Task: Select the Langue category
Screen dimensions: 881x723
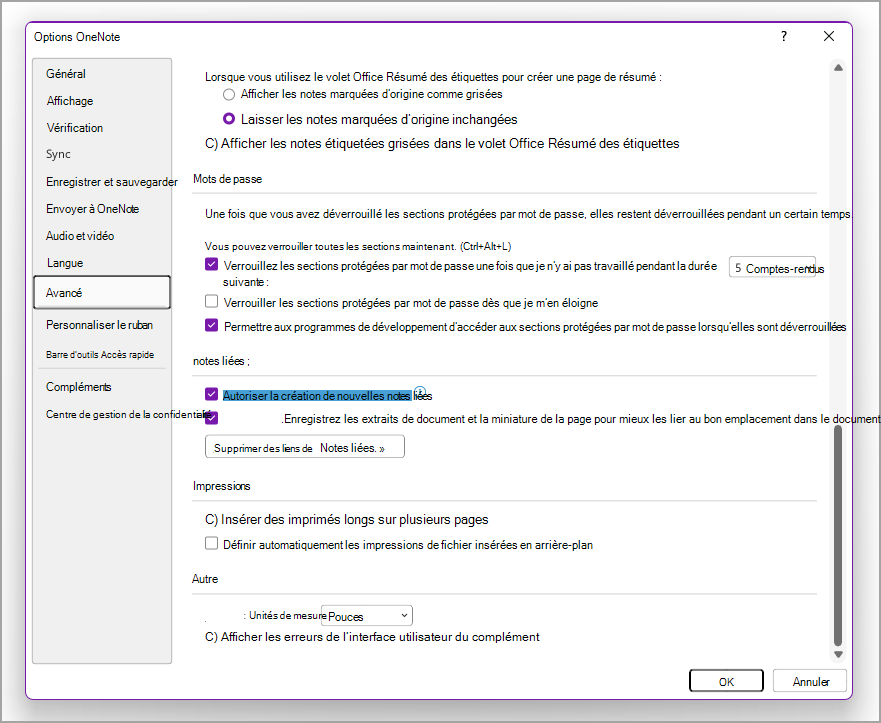Action: pyautogui.click(x=64, y=263)
